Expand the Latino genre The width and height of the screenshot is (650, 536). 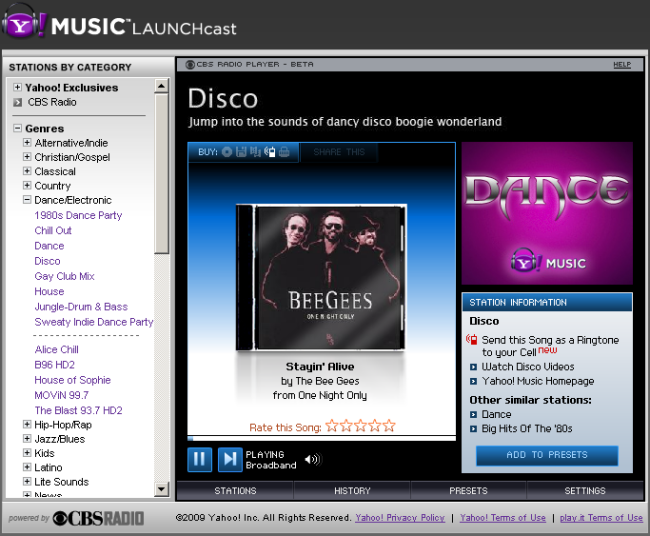click(27, 467)
